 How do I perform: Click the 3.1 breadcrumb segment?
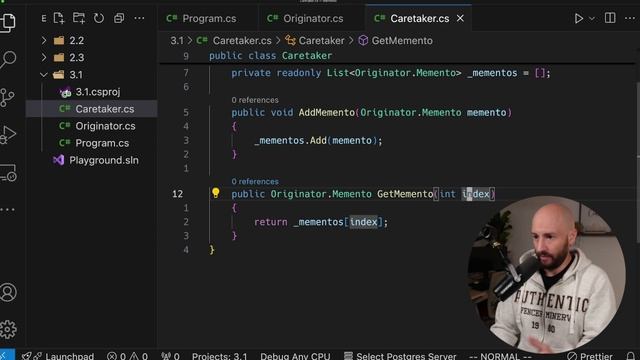[x=177, y=41]
